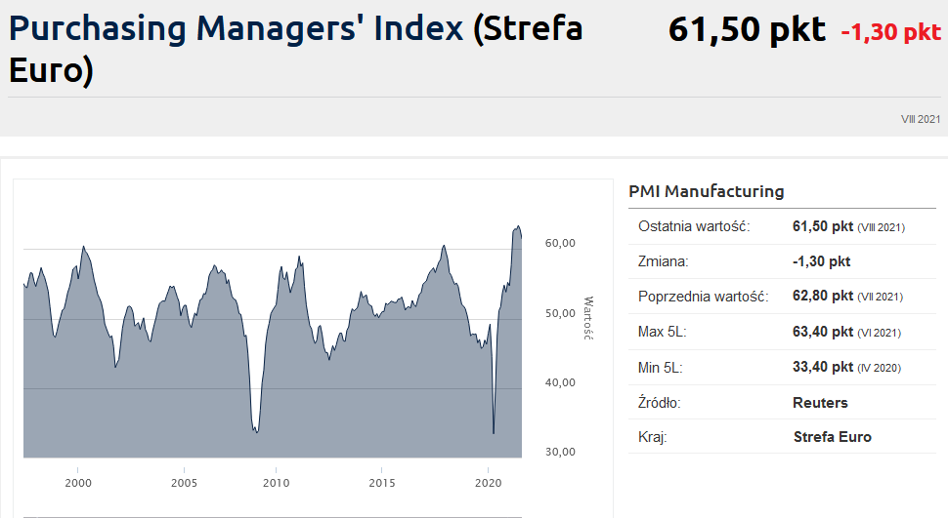Click the Poprzednia wartość 62,80 pkt value
The width and height of the screenshot is (948, 518).
pos(822,296)
